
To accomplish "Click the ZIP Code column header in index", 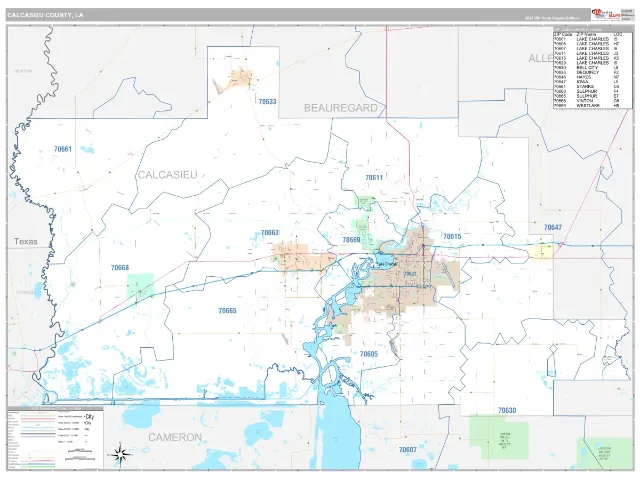I will pyautogui.click(x=563, y=35).
